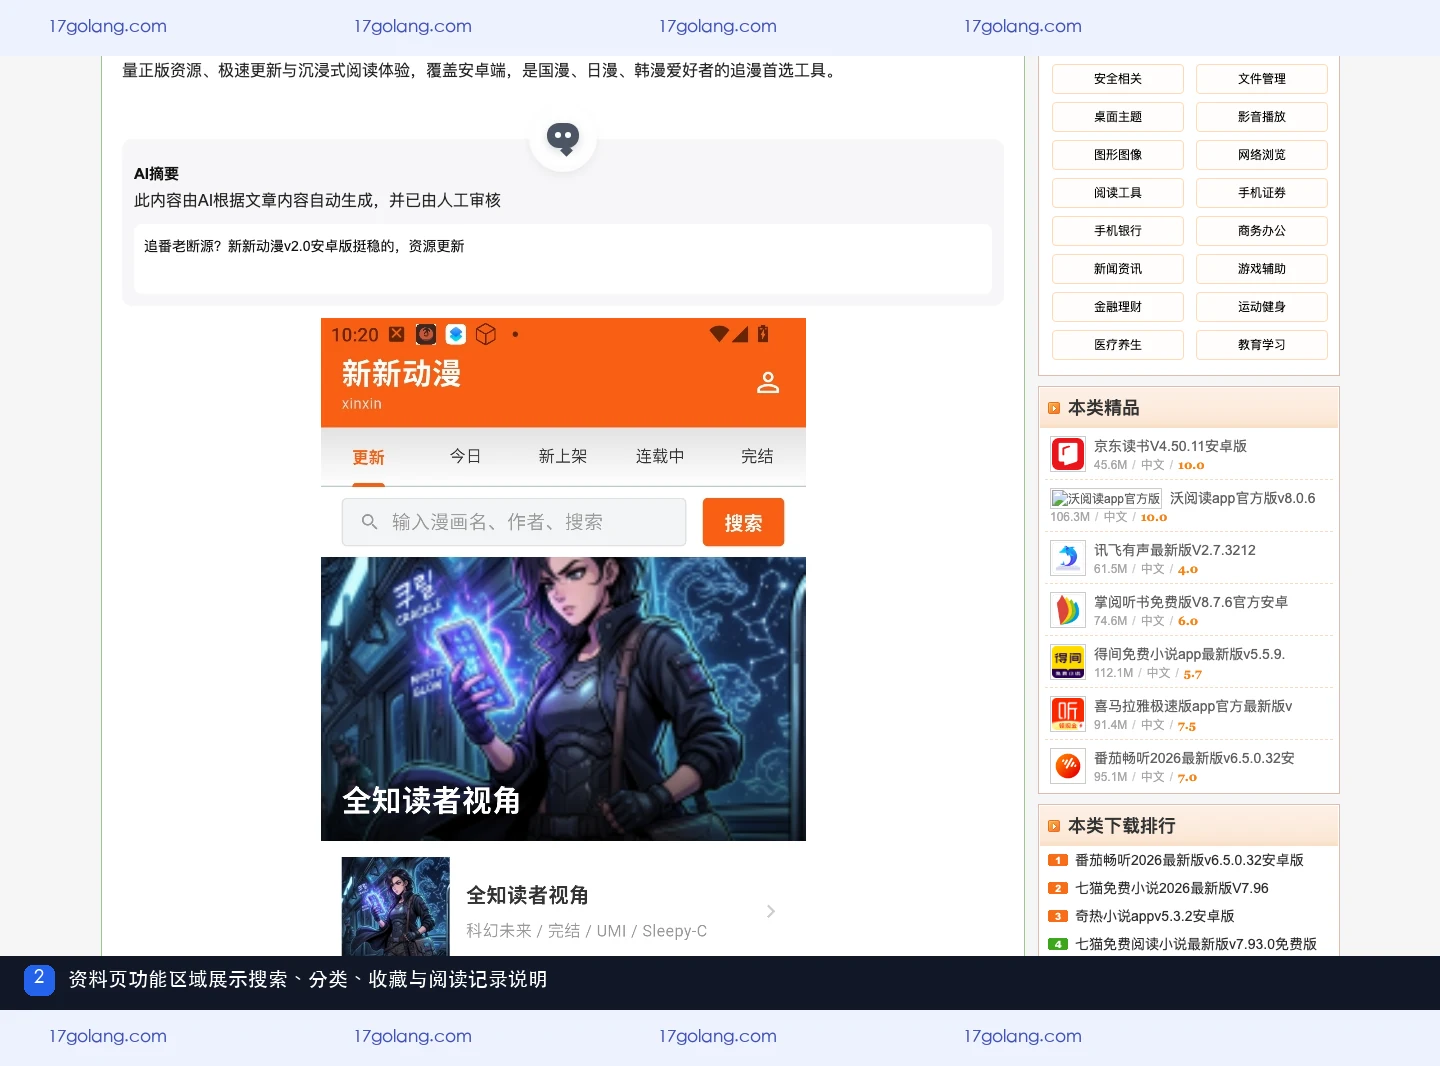Open the 游戏辅助 category

1262,269
